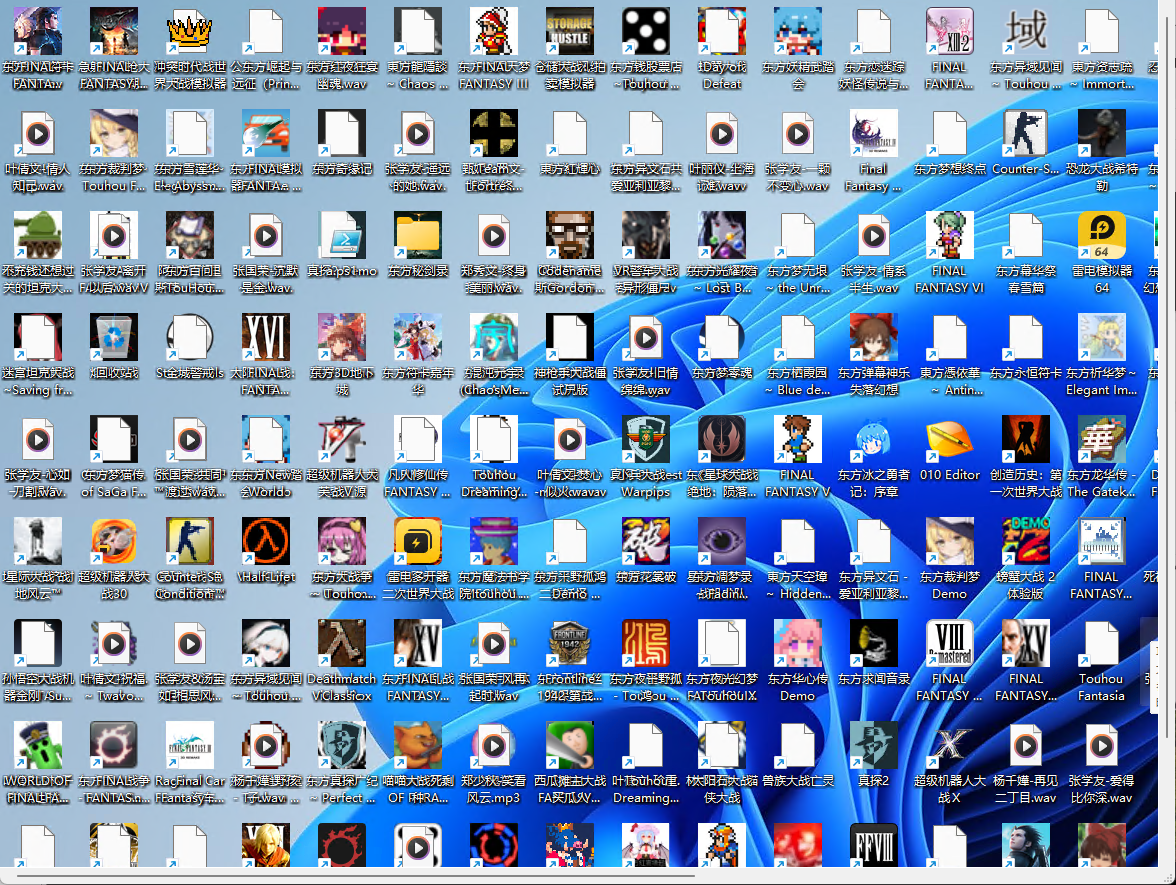
Task: Open the 東方花蒙破 game icon
Action: click(646, 542)
